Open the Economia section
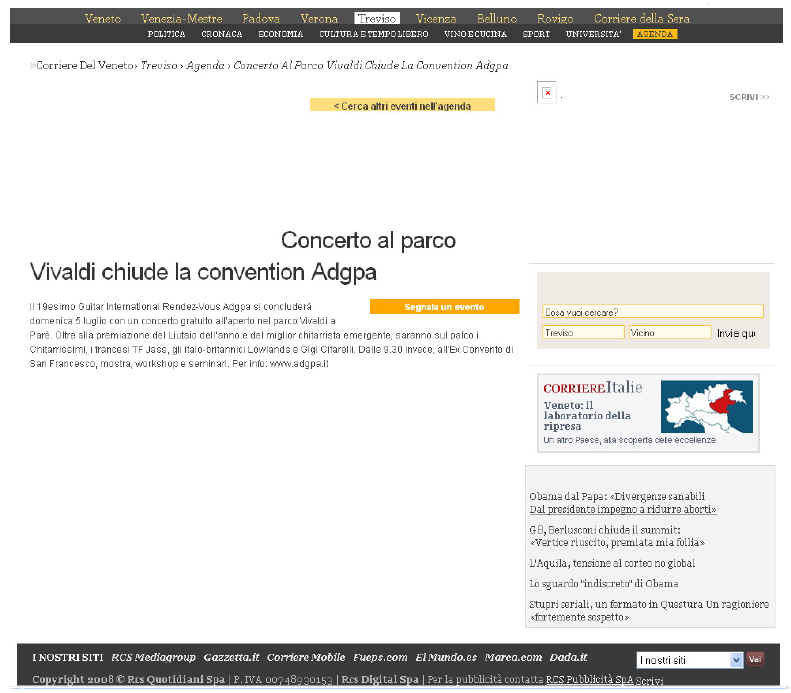This screenshot has width=791, height=693. point(280,34)
